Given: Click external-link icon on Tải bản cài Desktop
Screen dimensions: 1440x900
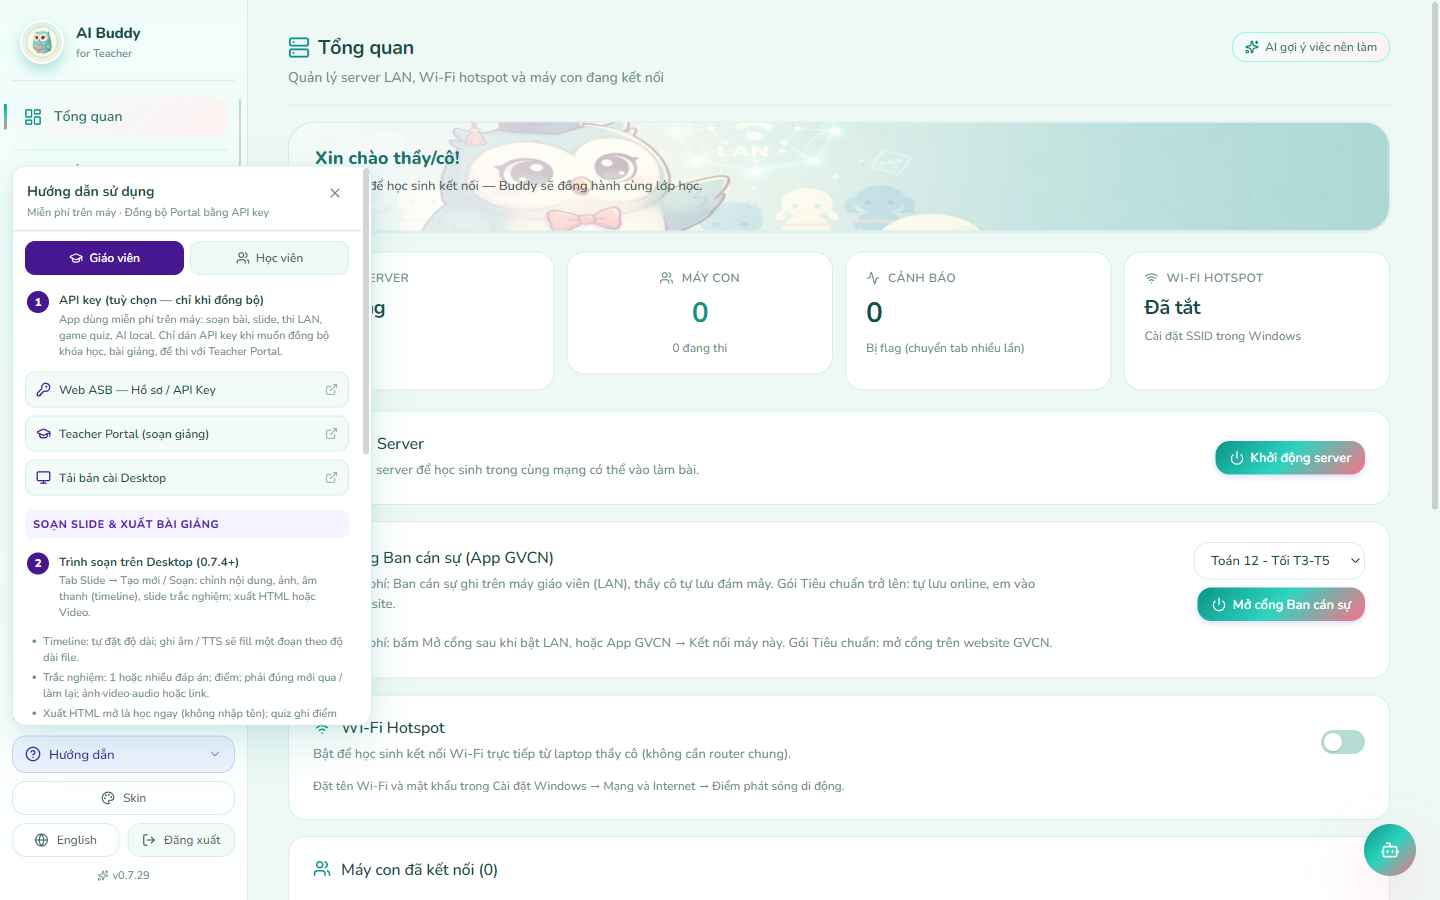Looking at the screenshot, I should tap(331, 478).
